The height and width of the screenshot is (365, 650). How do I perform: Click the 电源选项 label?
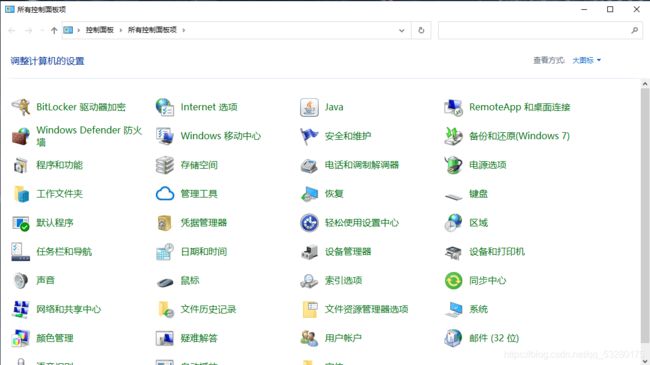point(488,165)
